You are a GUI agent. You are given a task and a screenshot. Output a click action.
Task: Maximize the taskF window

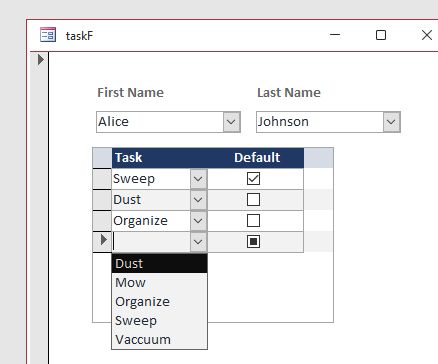381,35
